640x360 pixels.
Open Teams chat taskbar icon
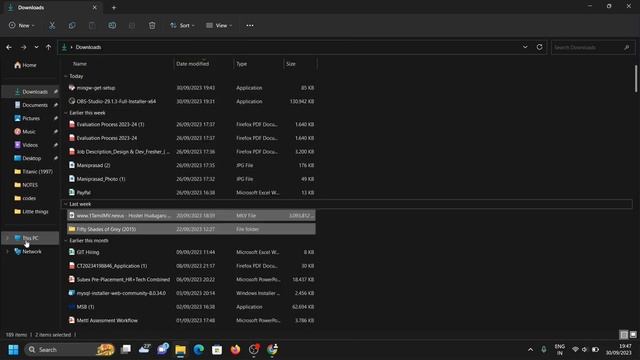pyautogui.click(x=162, y=349)
